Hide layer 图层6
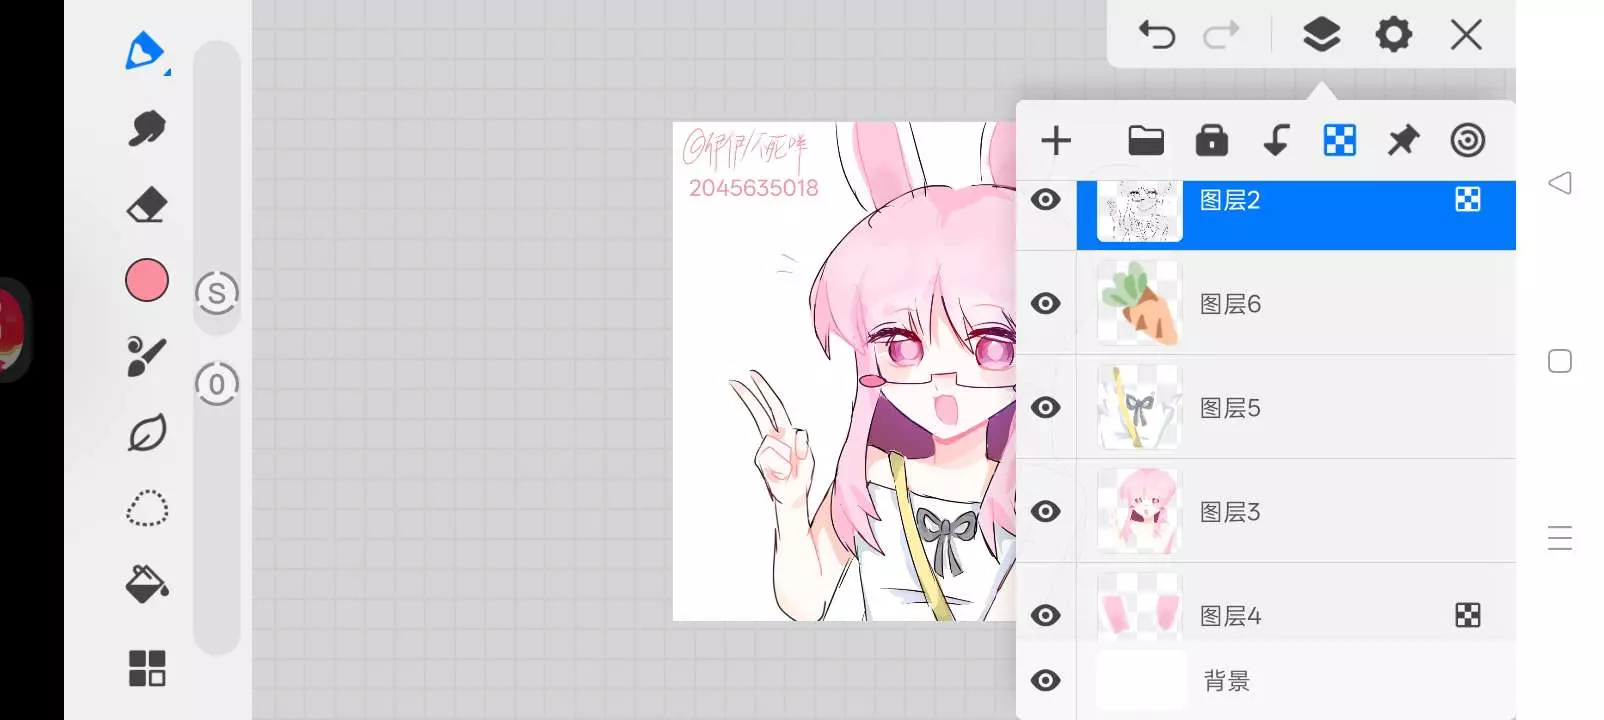 1046,303
